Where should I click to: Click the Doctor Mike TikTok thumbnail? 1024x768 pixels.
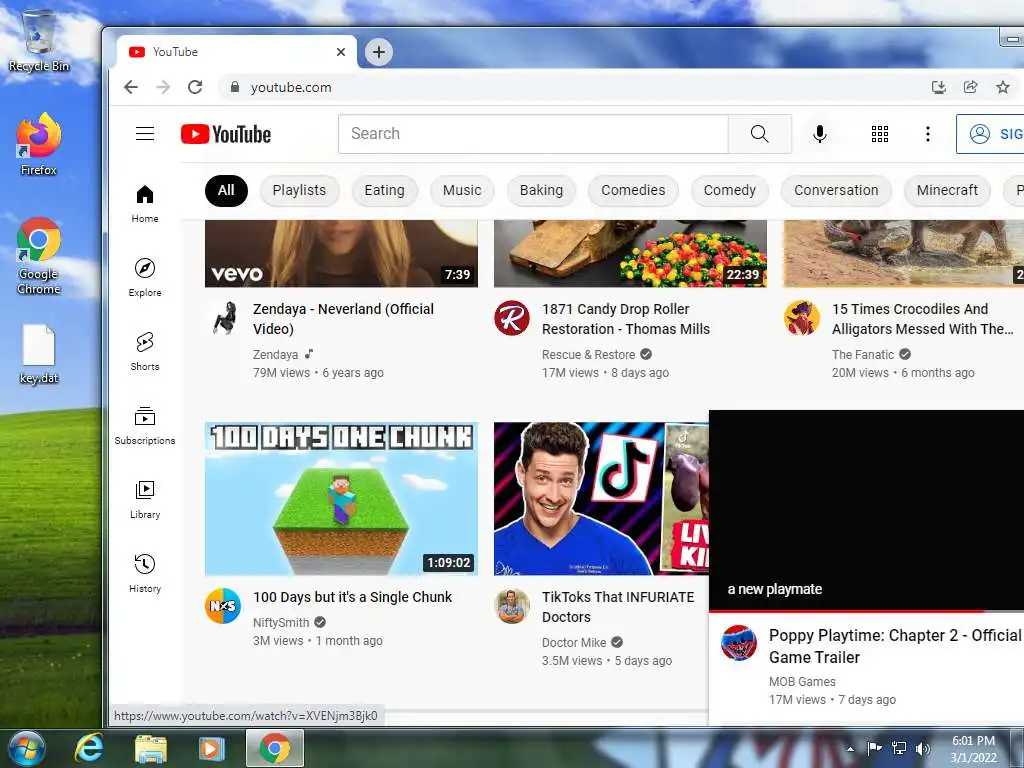[601, 499]
